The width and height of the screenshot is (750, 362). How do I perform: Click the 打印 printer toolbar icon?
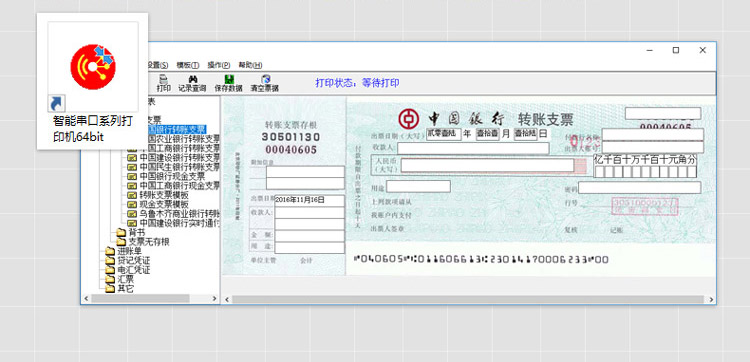click(x=164, y=83)
